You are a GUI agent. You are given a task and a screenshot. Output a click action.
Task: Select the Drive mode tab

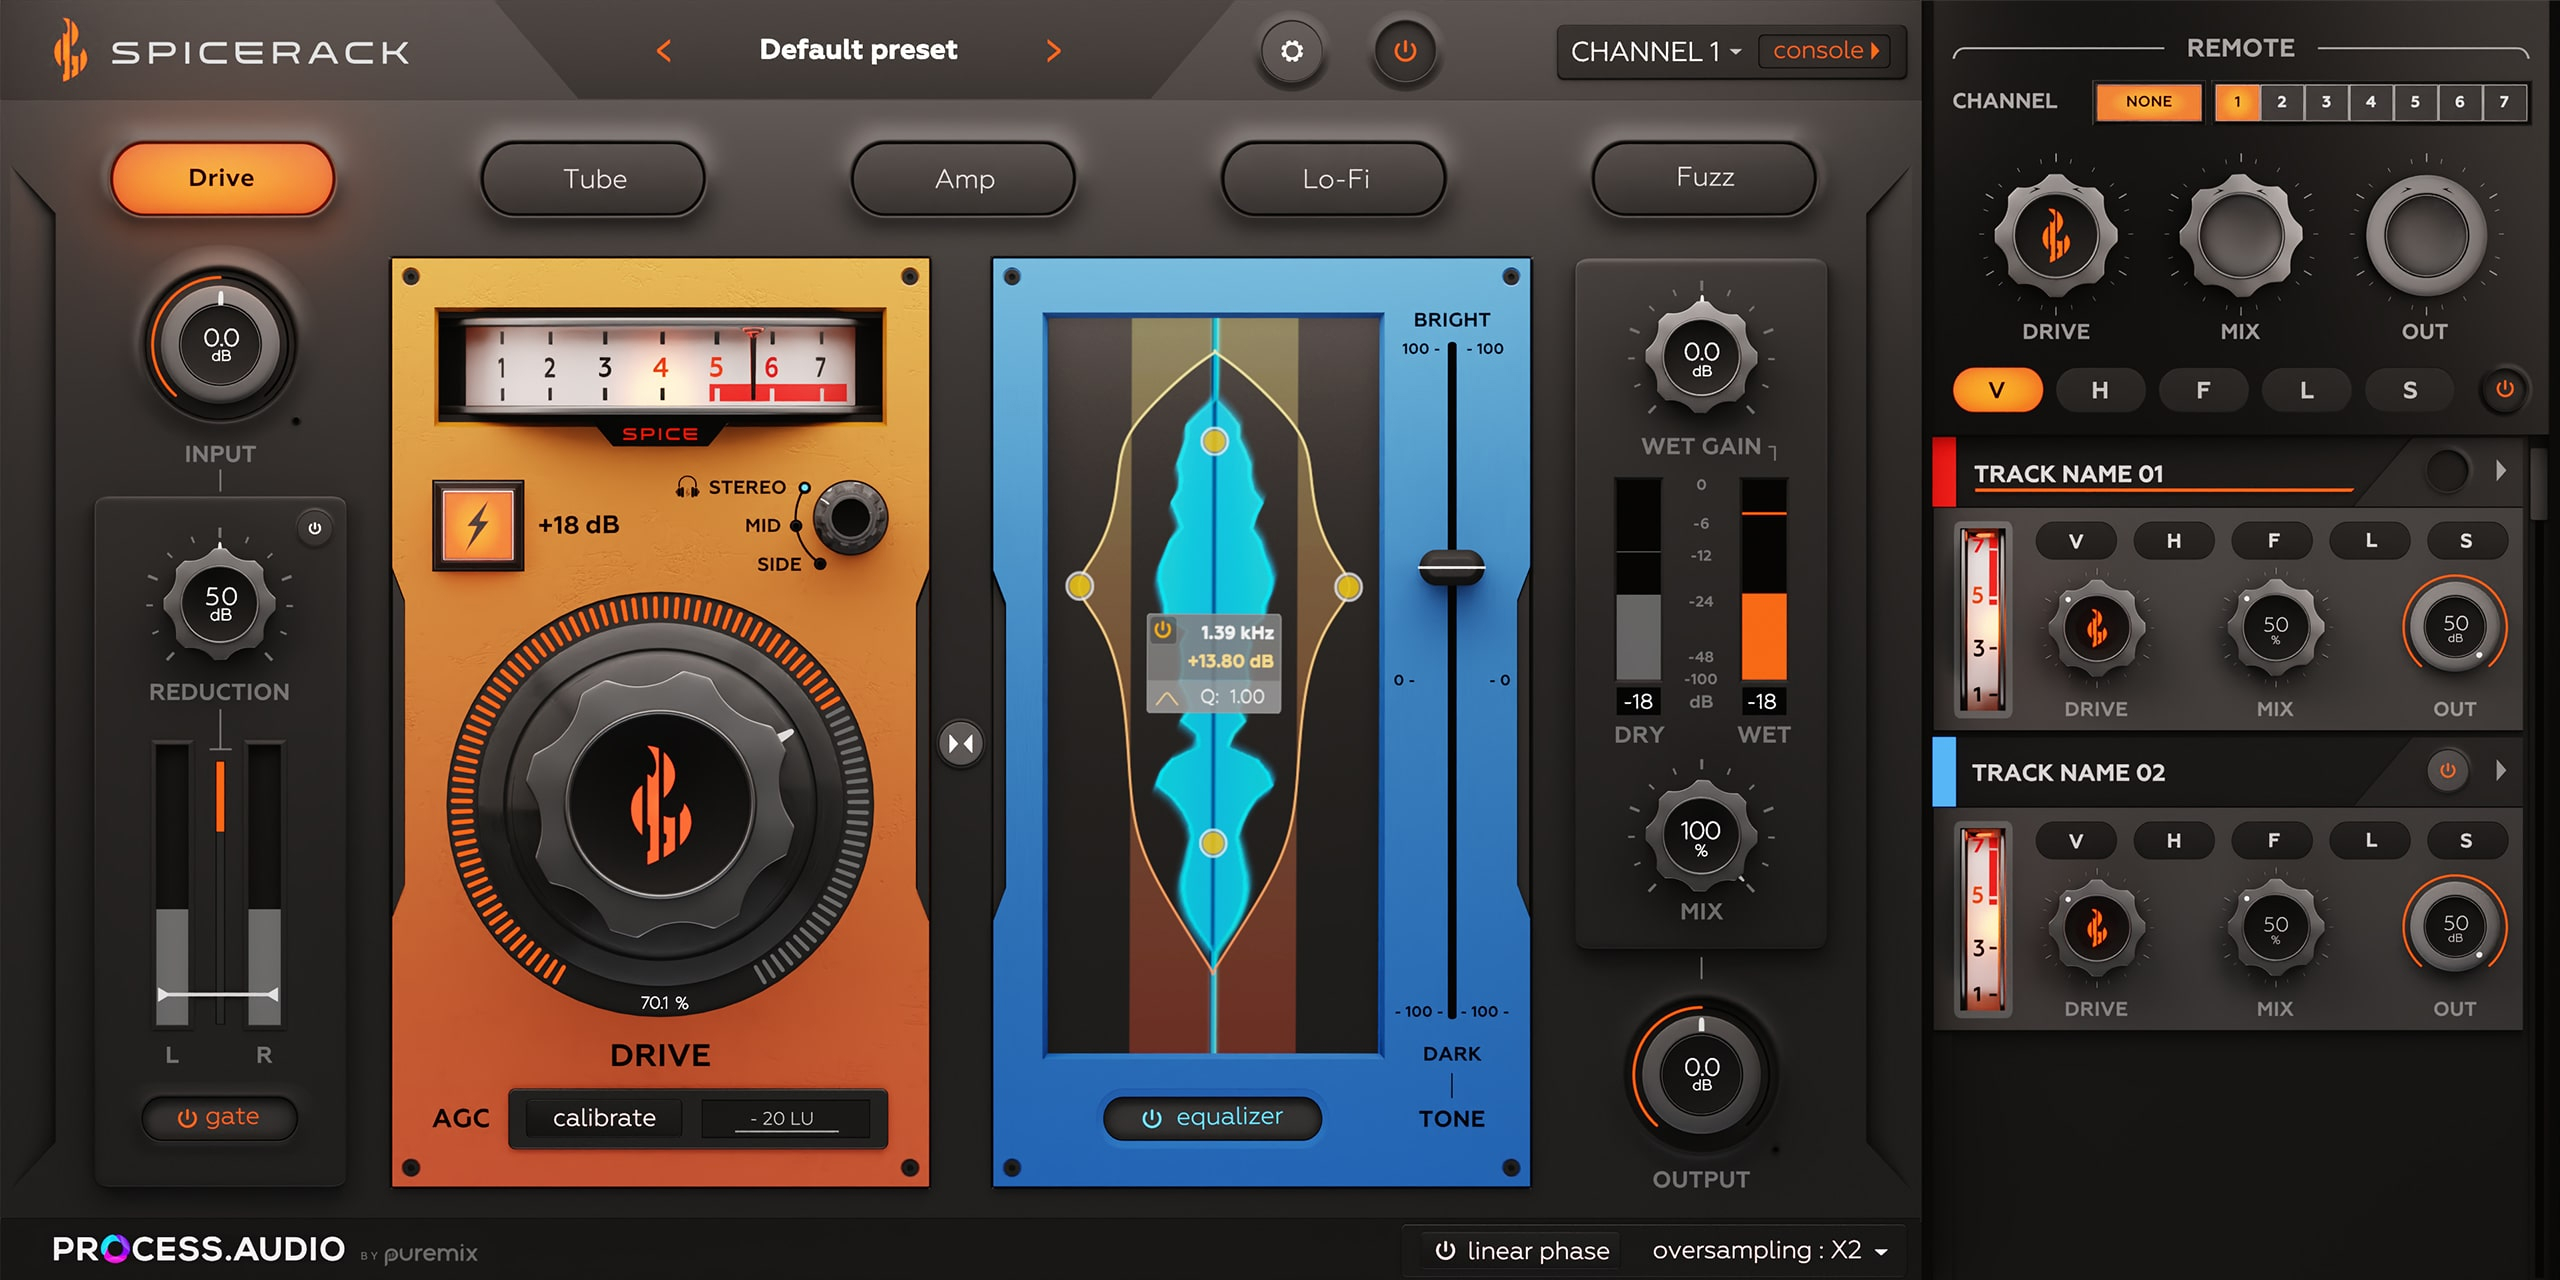tap(222, 178)
